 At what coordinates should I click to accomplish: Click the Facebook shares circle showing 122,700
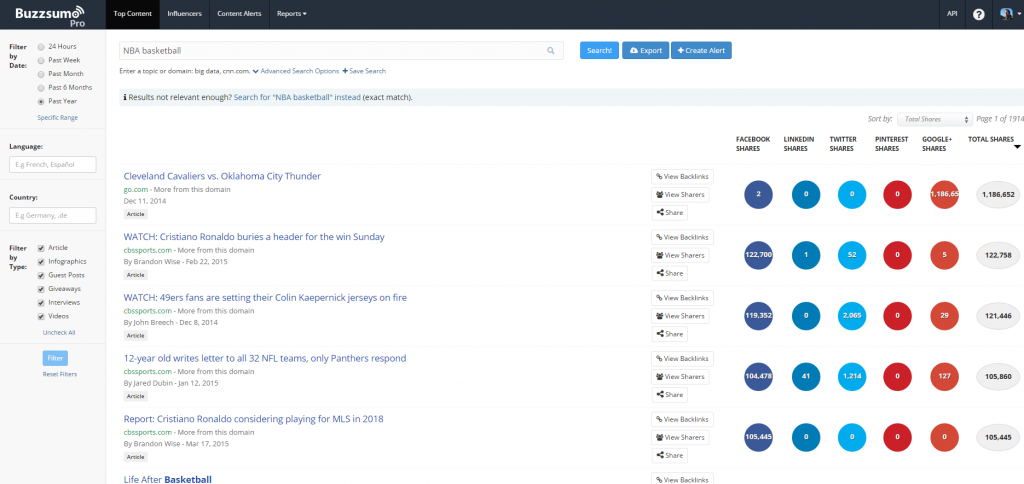click(x=758, y=256)
